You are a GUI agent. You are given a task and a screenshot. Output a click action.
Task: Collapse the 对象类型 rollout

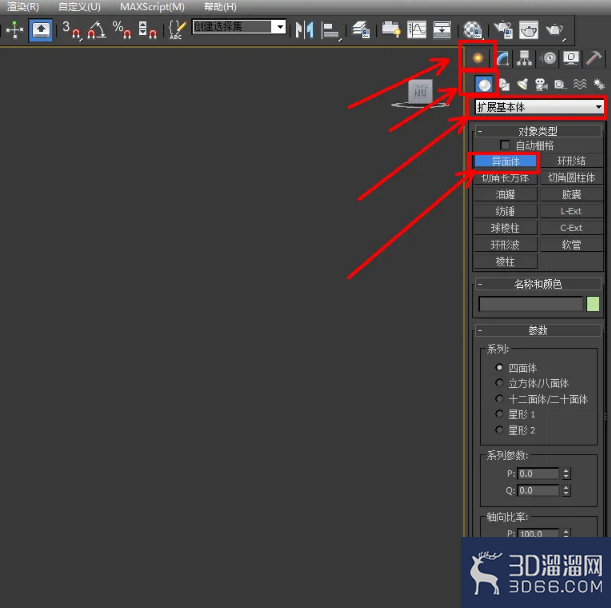click(x=538, y=131)
